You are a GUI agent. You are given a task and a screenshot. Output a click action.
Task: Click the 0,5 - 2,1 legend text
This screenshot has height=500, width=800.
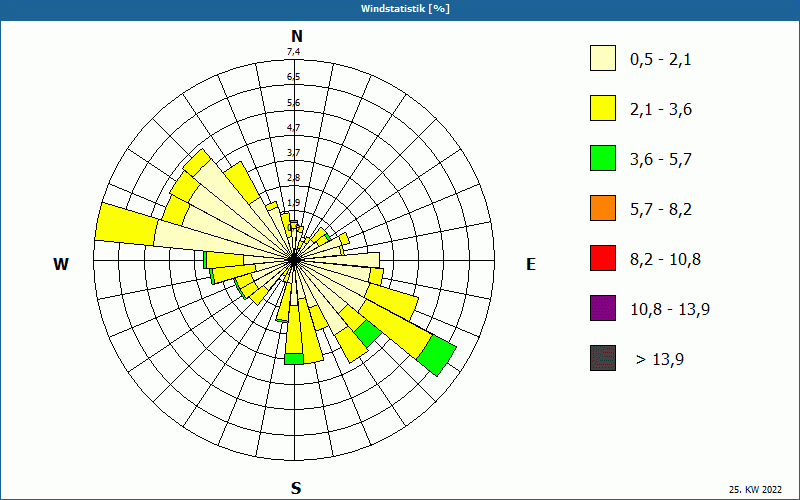(661, 60)
